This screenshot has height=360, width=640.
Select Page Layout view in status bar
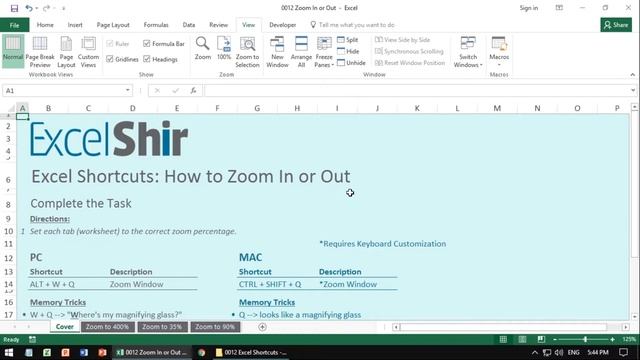[522, 339]
